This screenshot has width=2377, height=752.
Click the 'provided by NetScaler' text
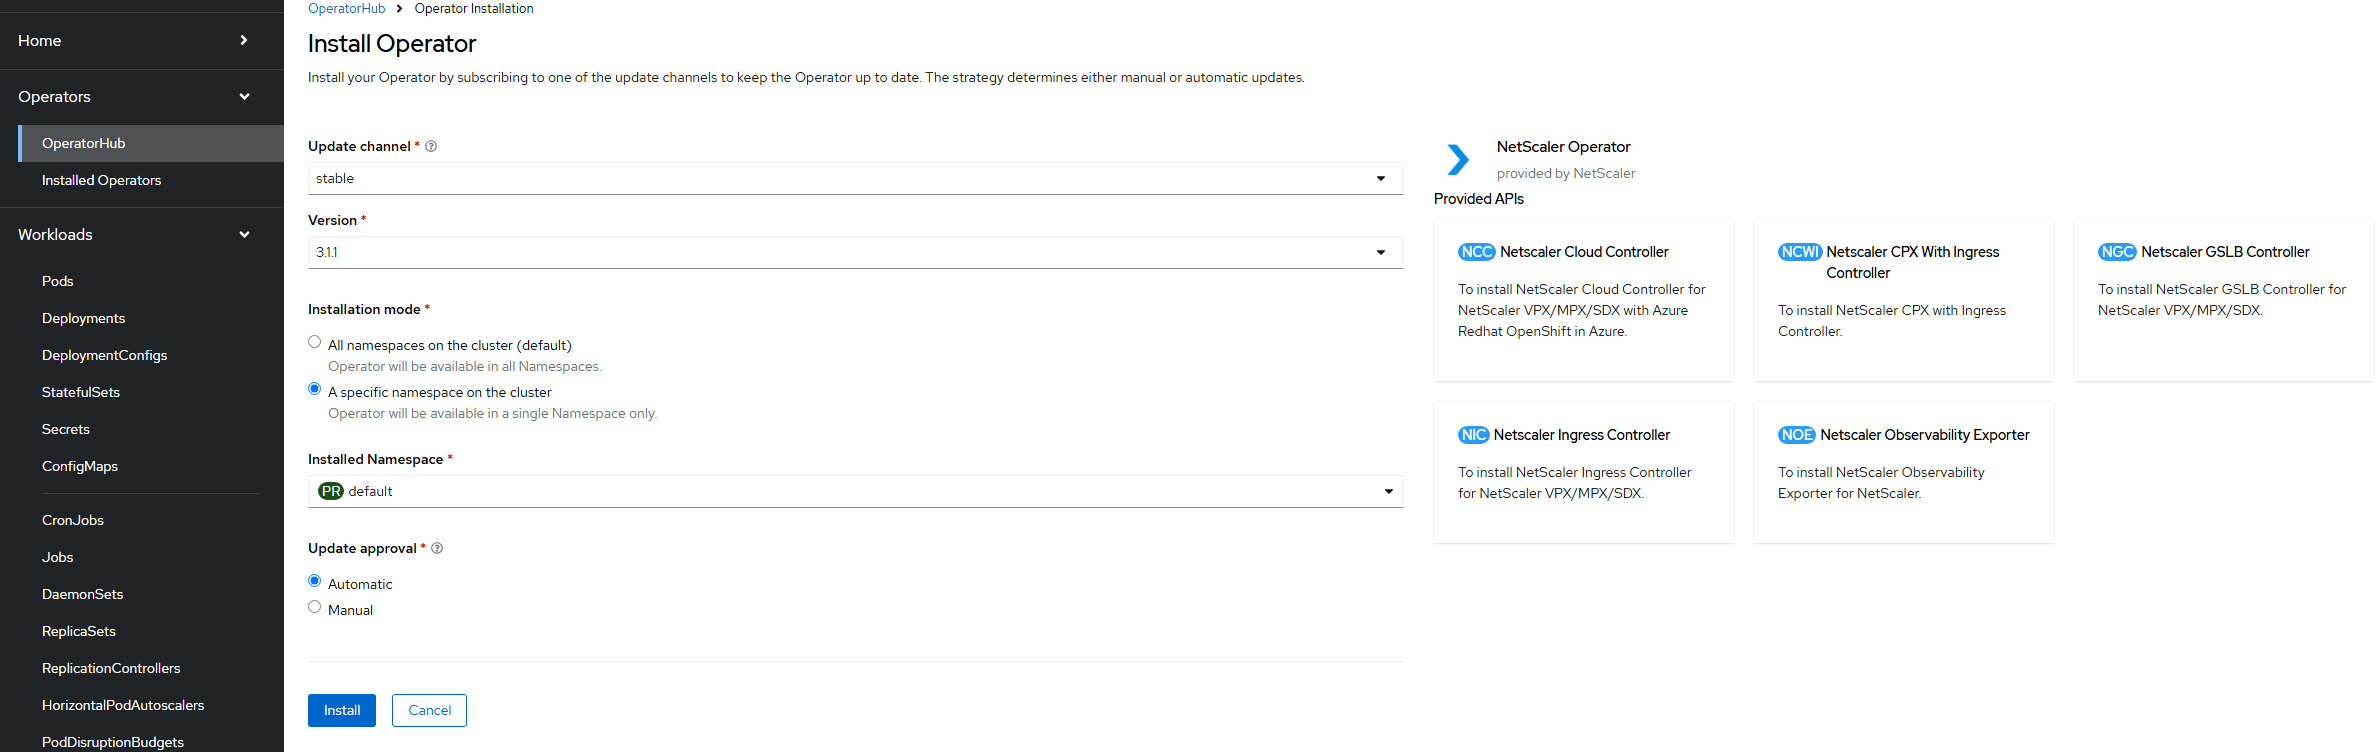coord(1566,173)
